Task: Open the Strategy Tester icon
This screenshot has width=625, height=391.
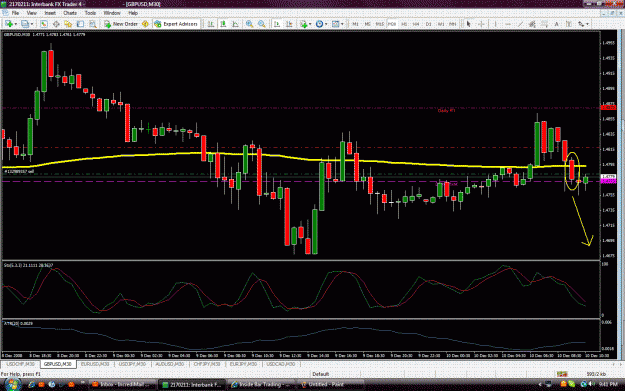Action: (x=93, y=24)
